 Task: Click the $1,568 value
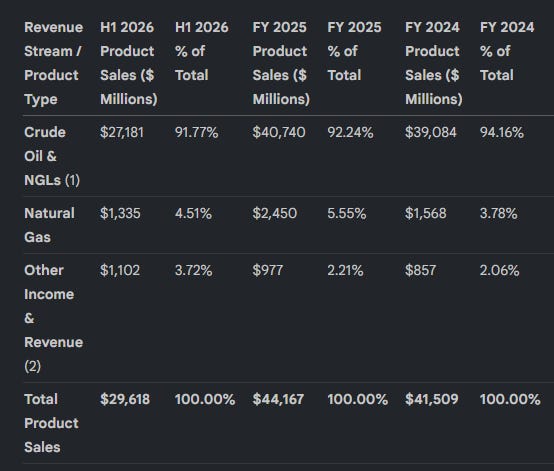pyautogui.click(x=426, y=213)
